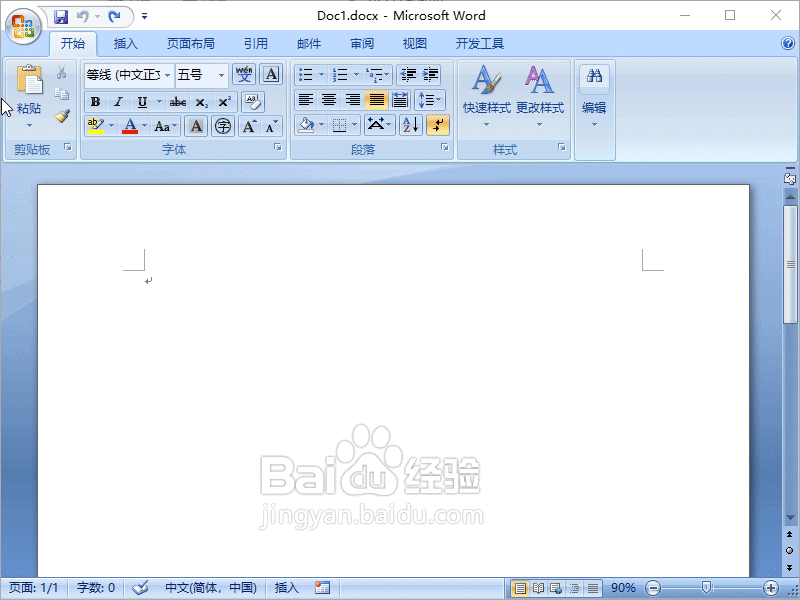Viewport: 800px width, 600px height.
Task: Toggle italic formatting
Action: pyautogui.click(x=118, y=101)
